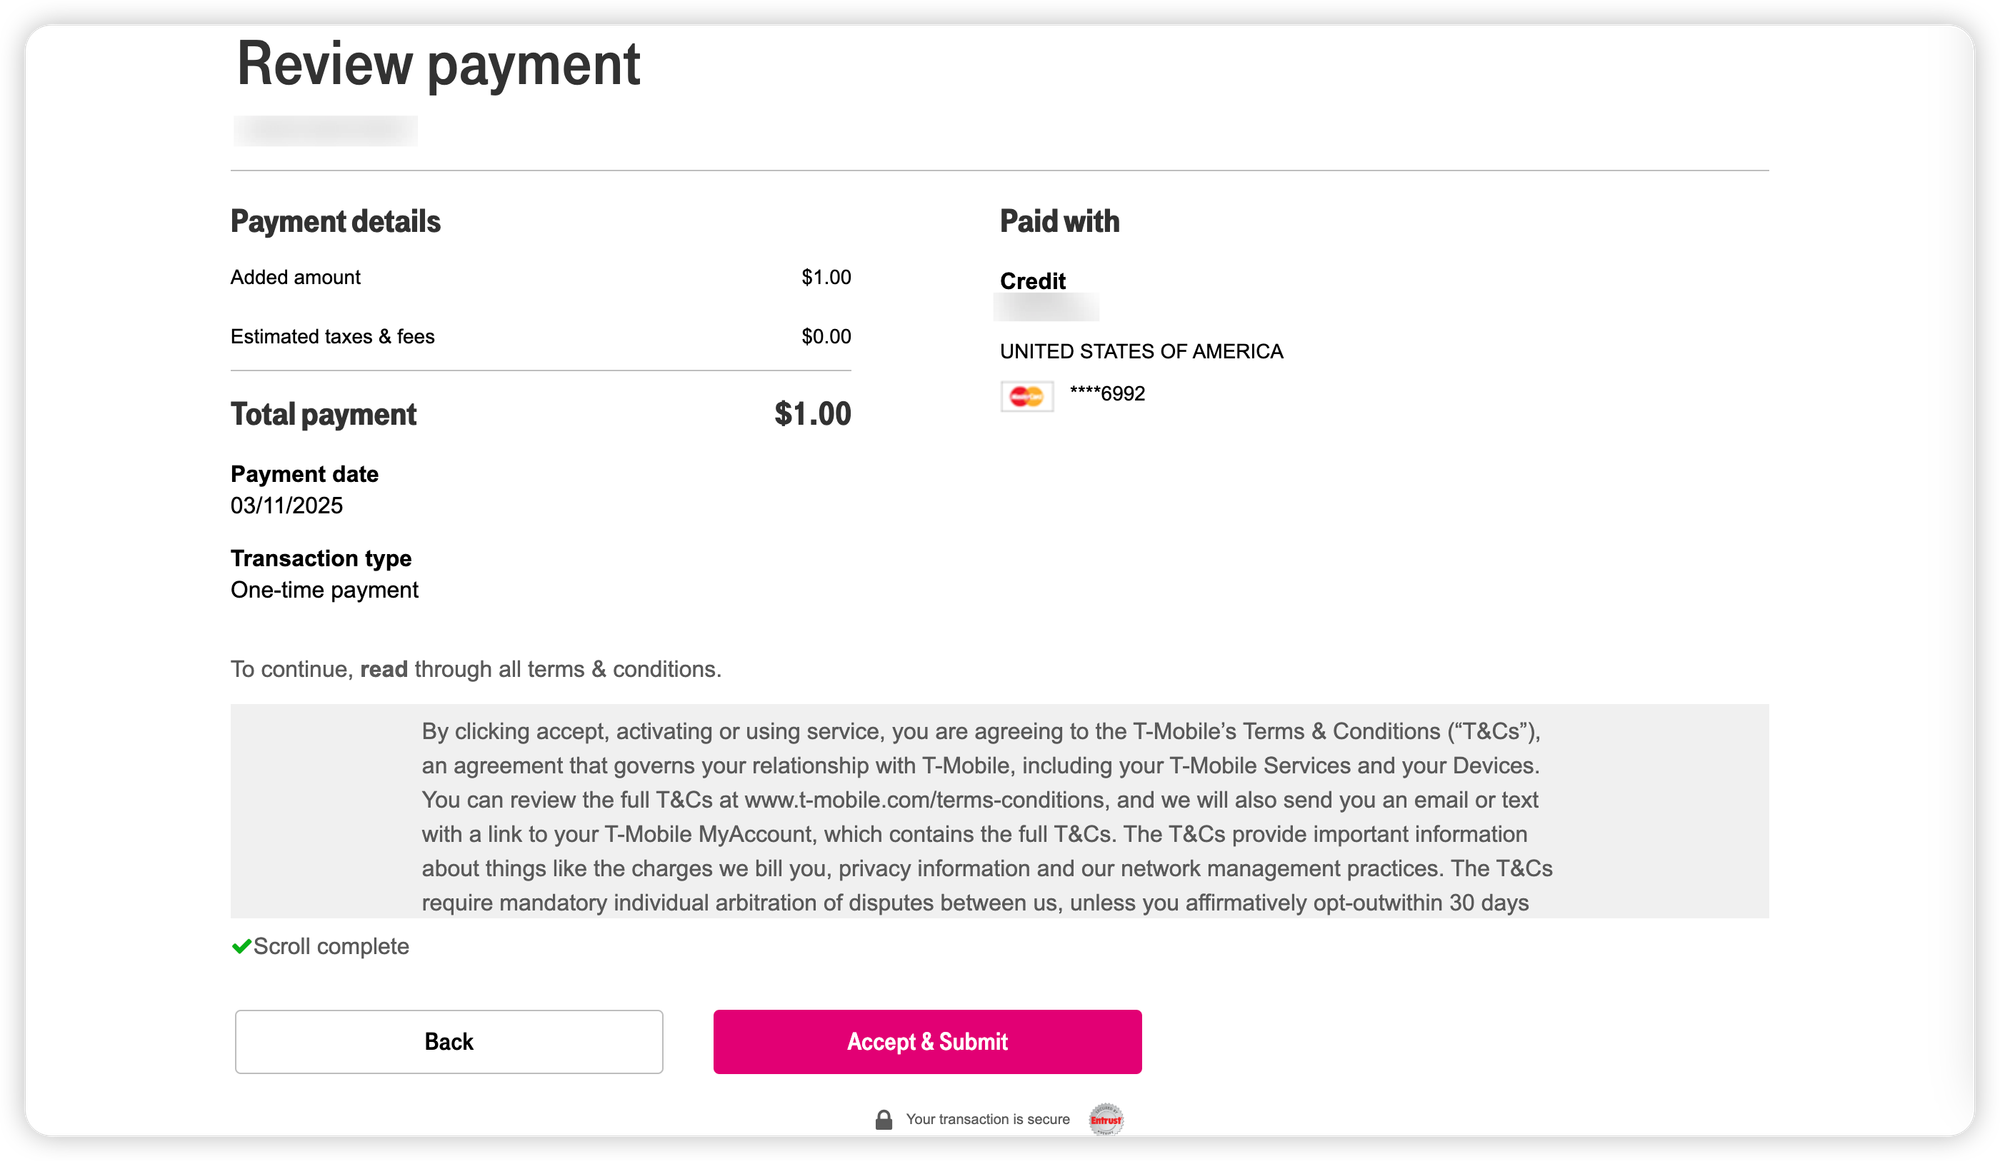Click the Credit payment method label
This screenshot has height=1161, width=2000.
tap(1032, 282)
